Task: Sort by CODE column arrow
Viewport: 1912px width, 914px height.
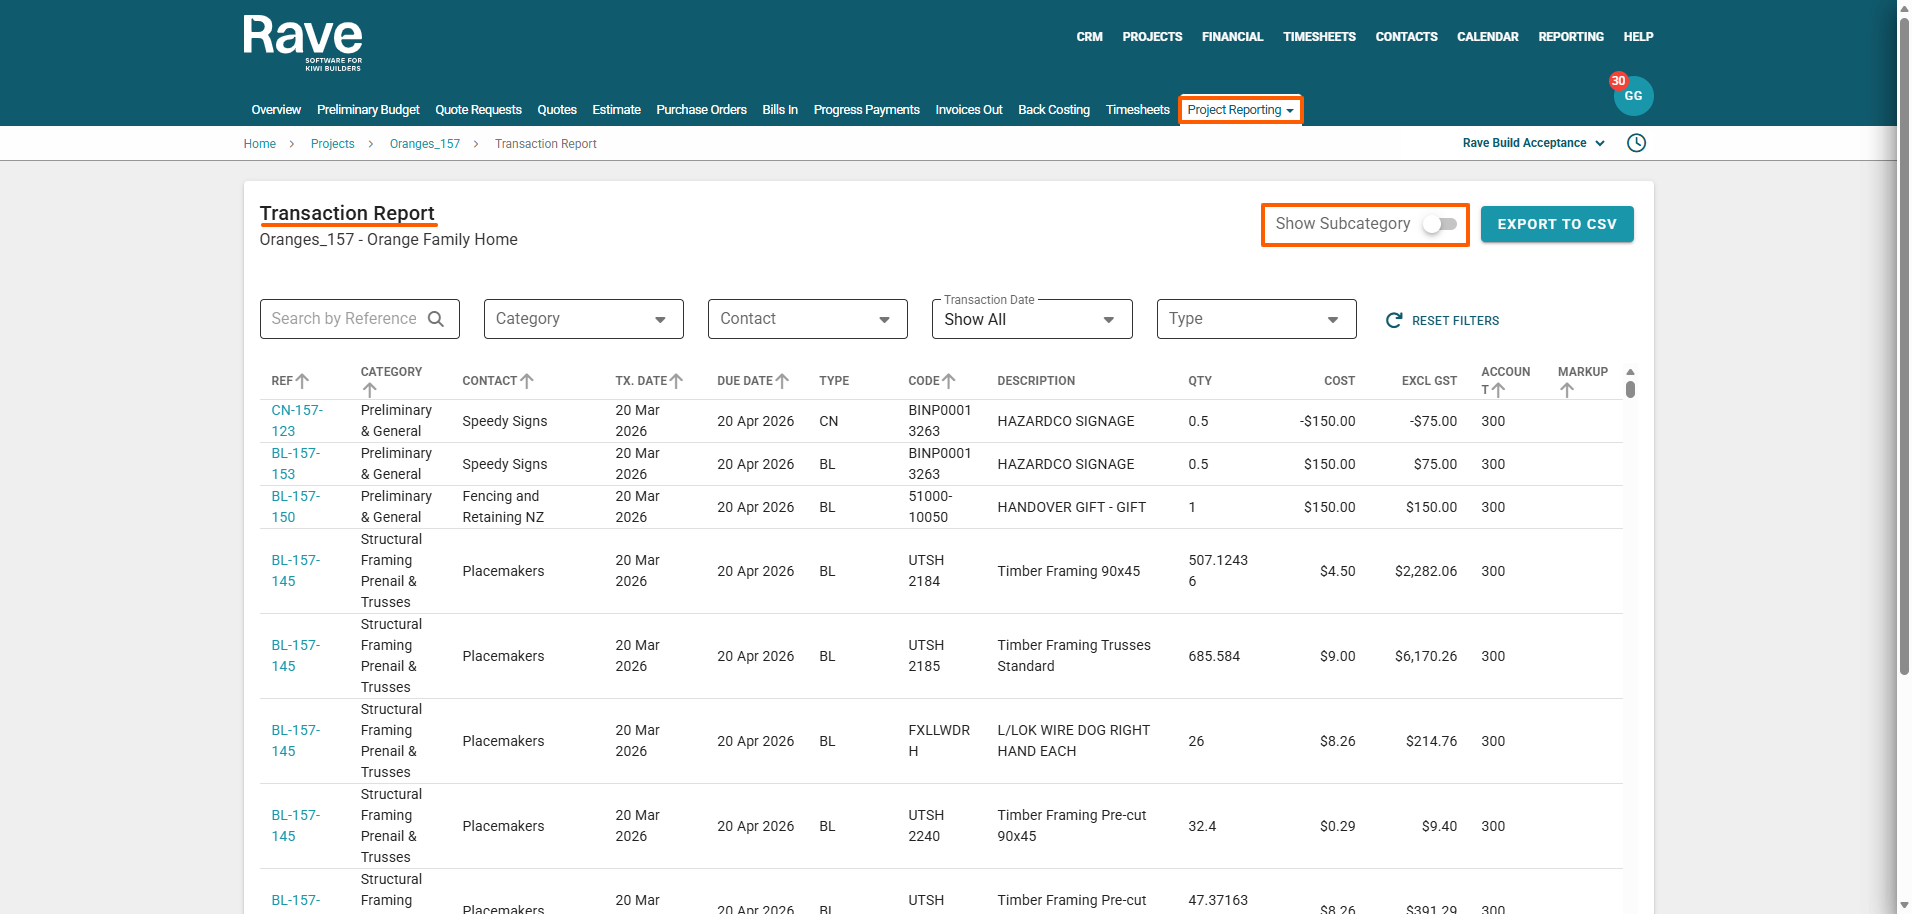Action: pos(949,381)
